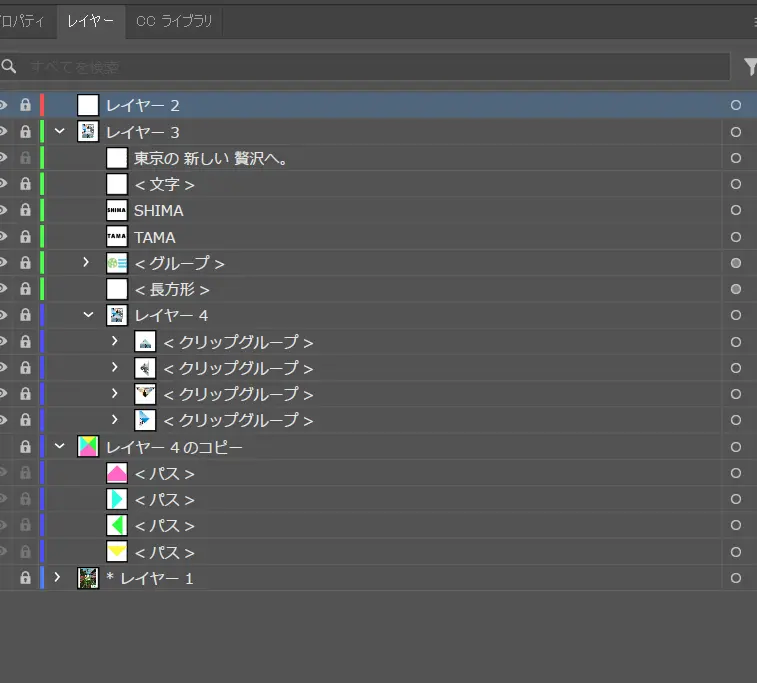
Task: Click the target circle on <グループ> row
Action: pyautogui.click(x=736, y=263)
